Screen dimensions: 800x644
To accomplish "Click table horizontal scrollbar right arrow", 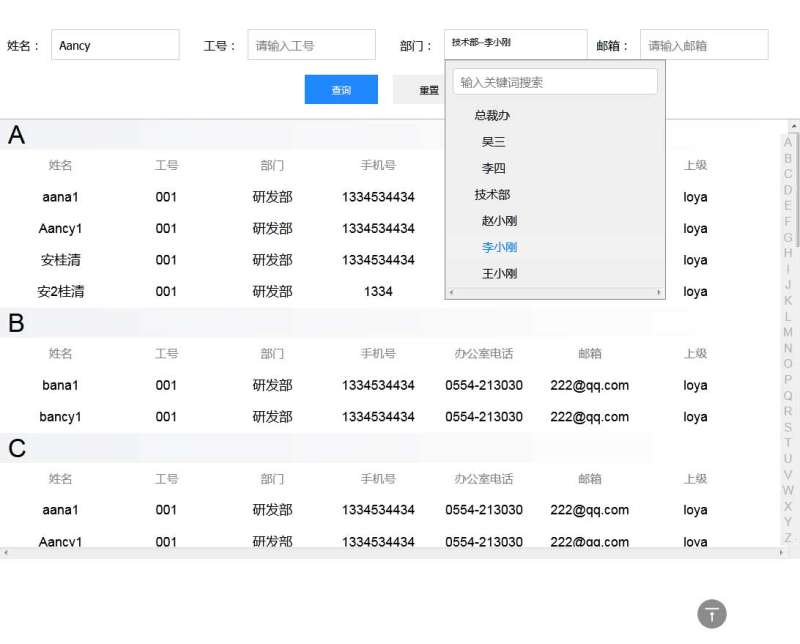I will pos(781,553).
